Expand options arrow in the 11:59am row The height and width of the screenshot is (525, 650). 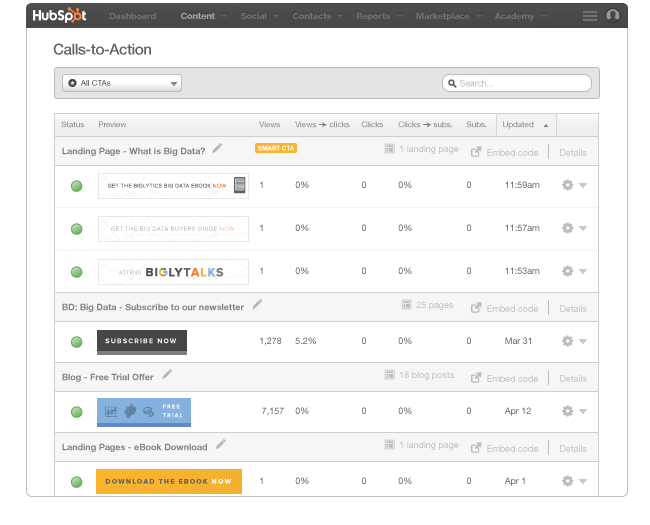coord(583,185)
